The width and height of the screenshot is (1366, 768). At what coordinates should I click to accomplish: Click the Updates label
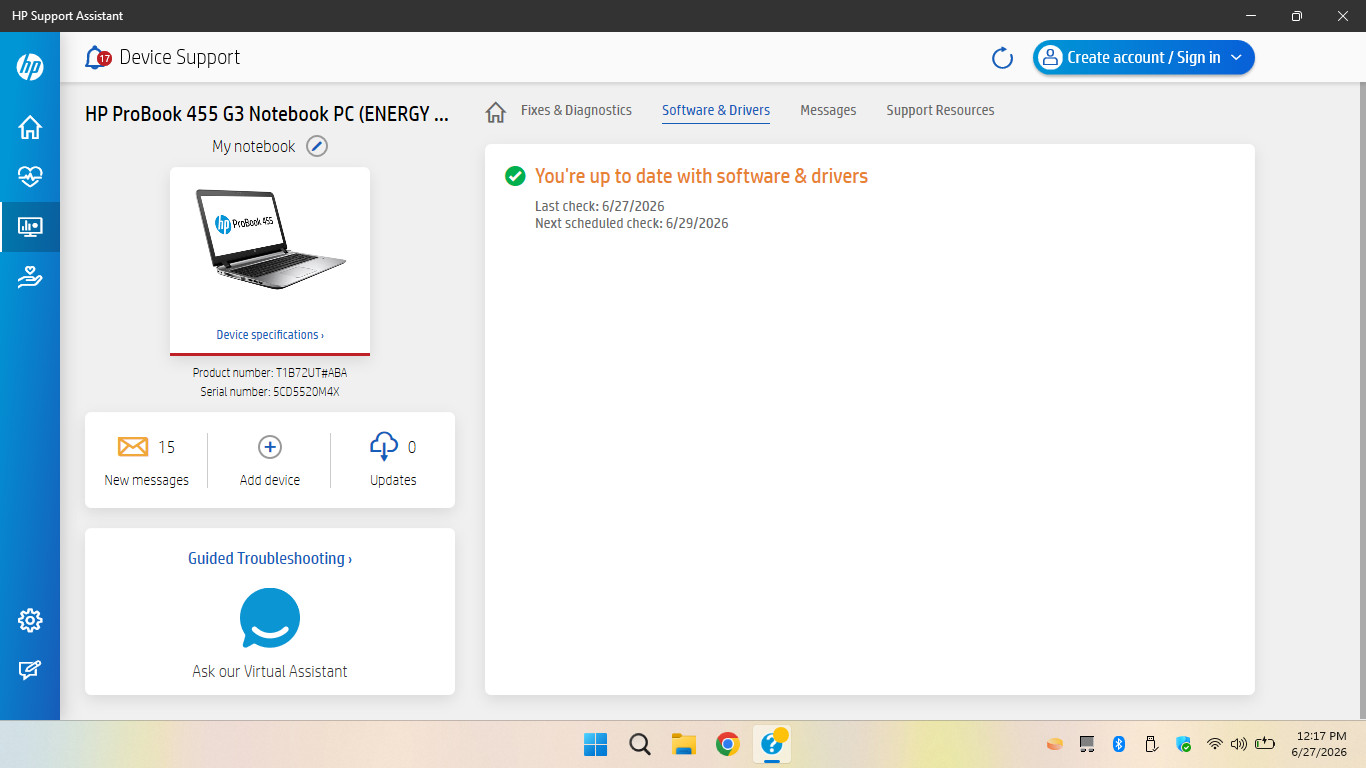point(393,480)
